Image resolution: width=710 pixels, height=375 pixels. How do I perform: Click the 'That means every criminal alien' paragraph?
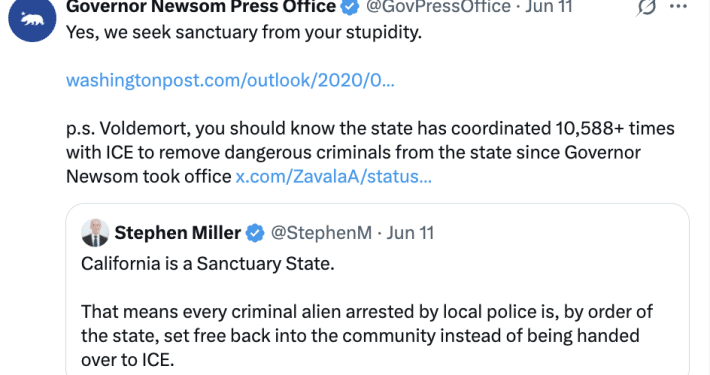point(367,336)
